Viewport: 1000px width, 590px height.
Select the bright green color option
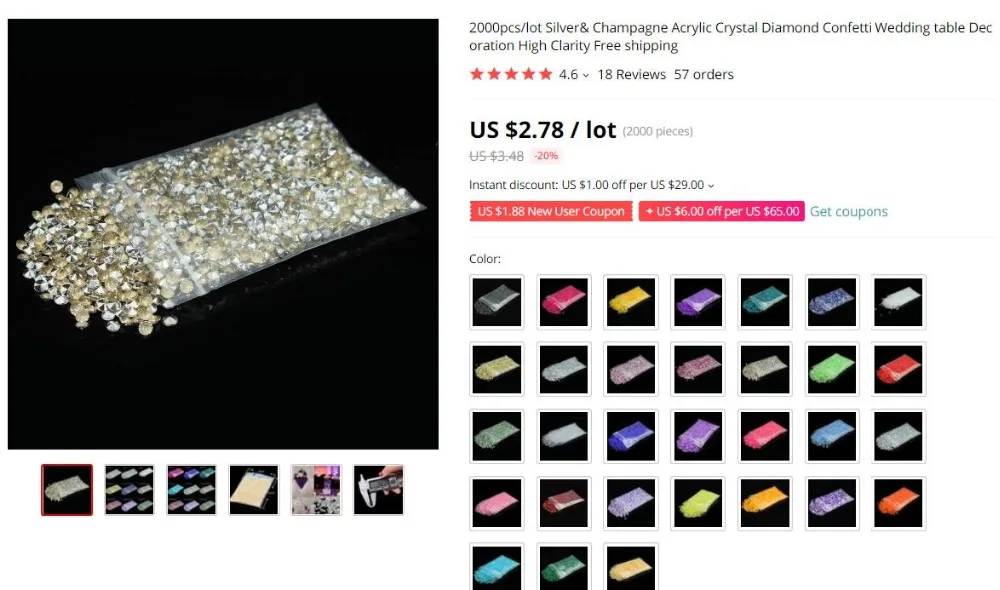832,369
